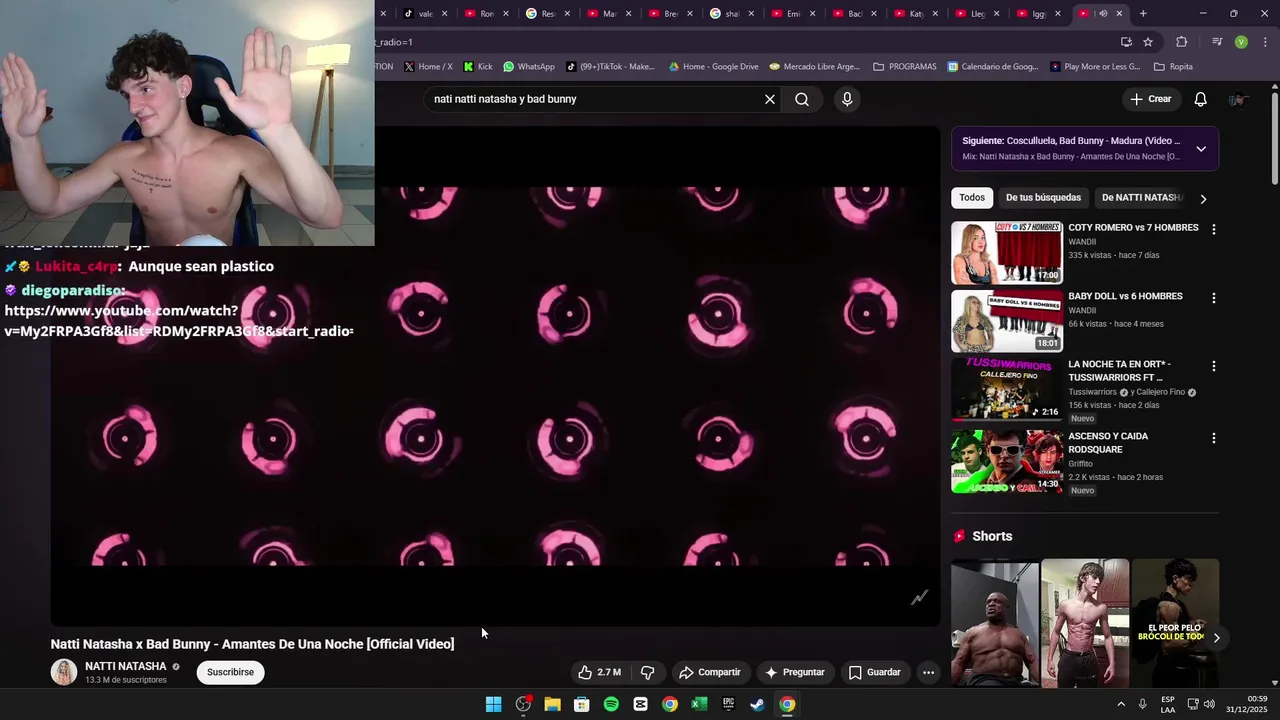Toggle the taskbar microphone indicator
Viewport: 1280px width, 720px height.
[x=1142, y=704]
